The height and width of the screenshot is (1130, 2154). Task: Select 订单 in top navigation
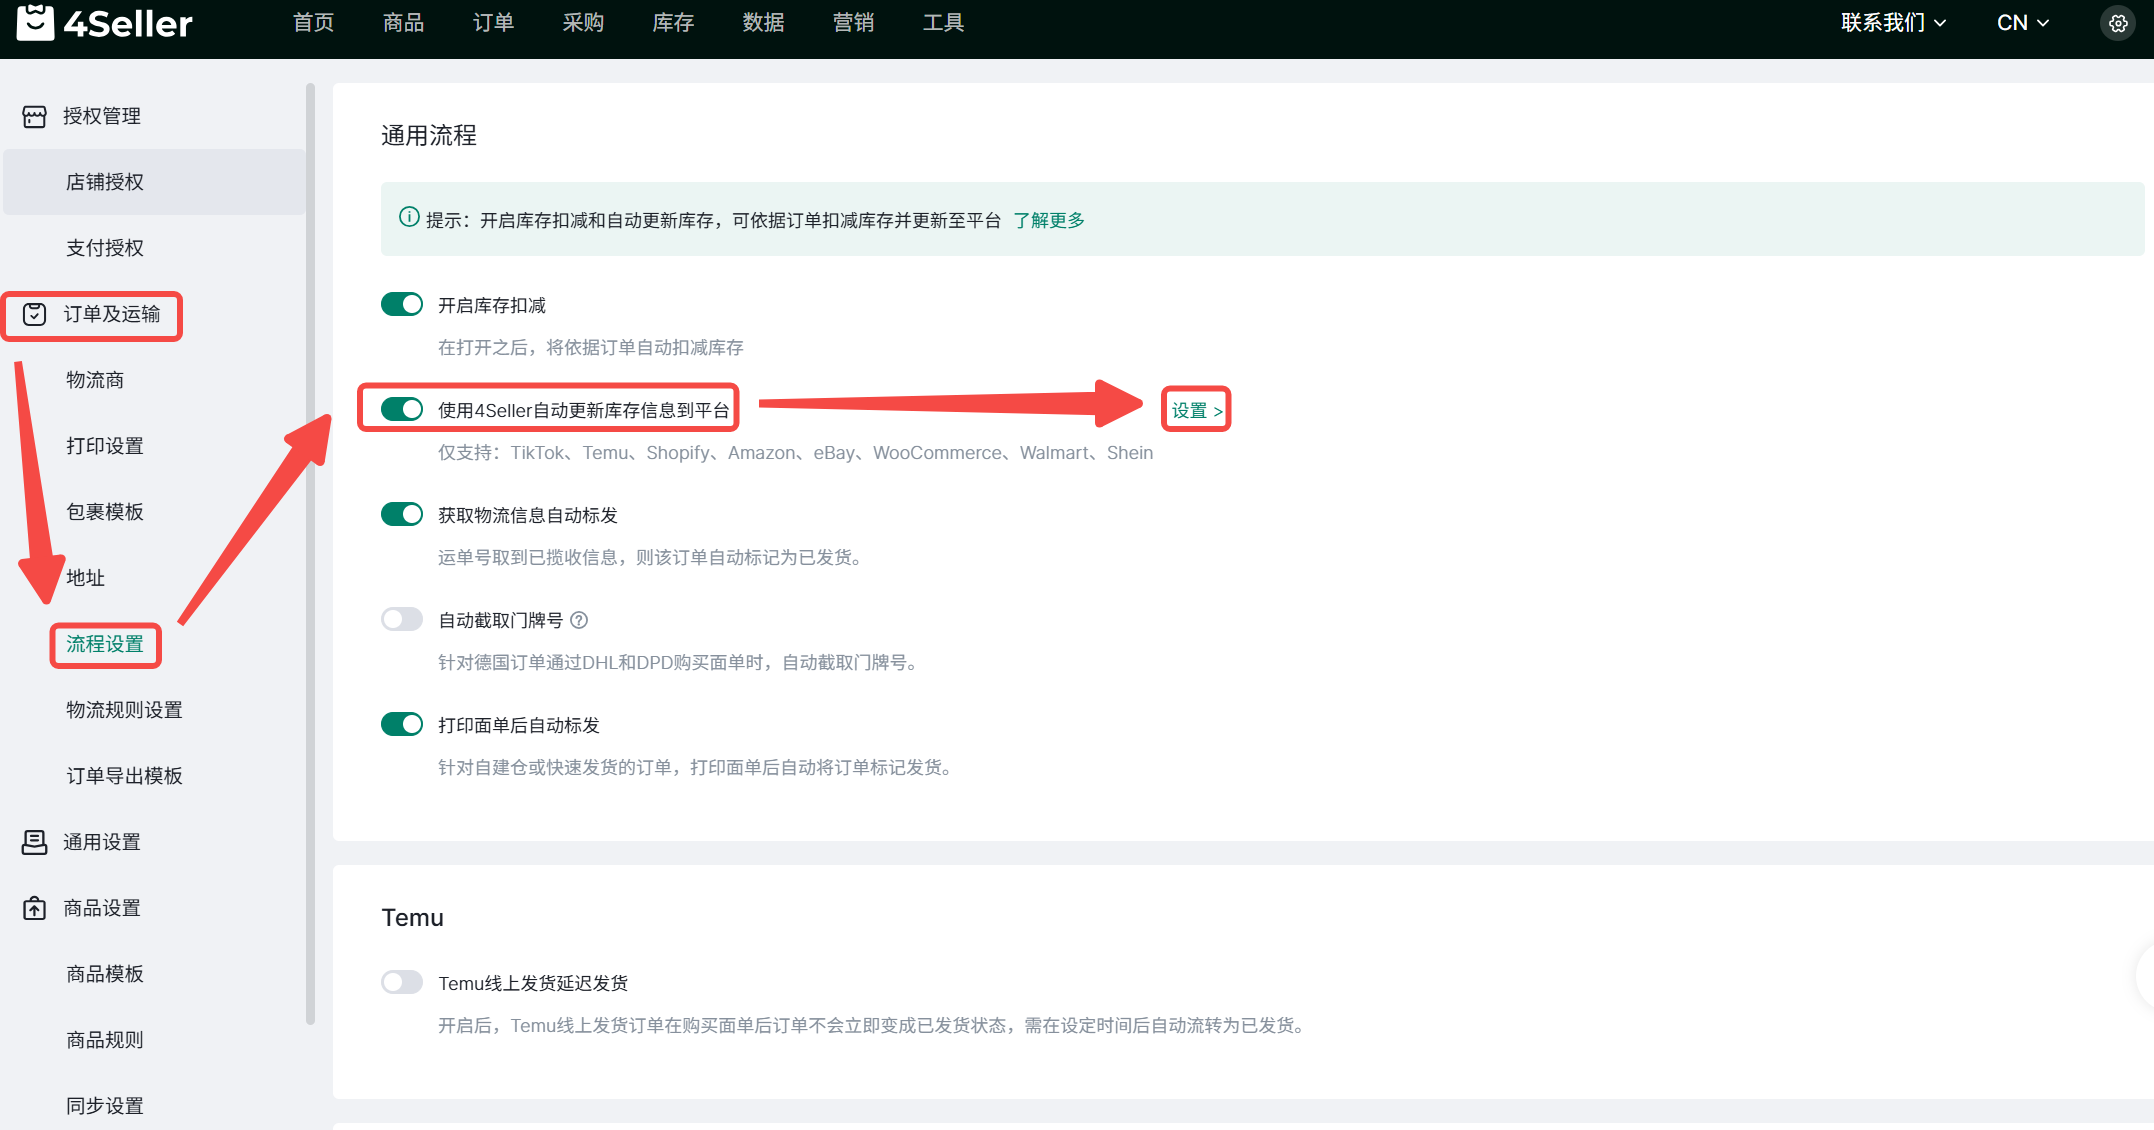[493, 23]
